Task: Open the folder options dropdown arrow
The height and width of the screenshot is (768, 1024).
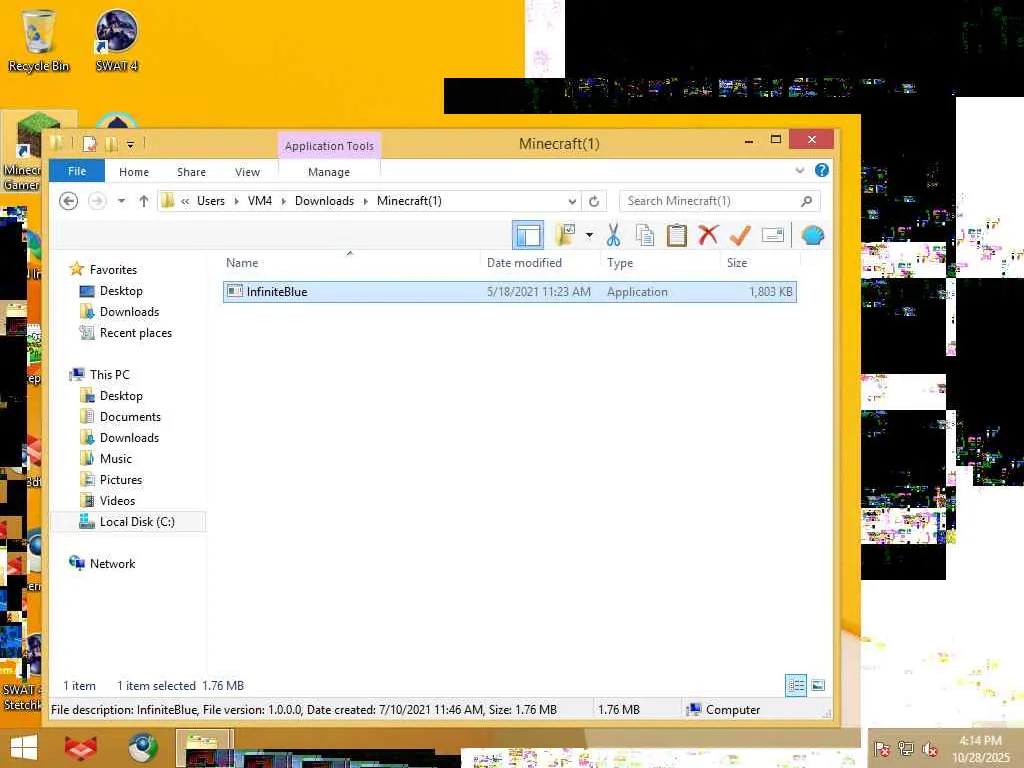Action: coord(589,235)
